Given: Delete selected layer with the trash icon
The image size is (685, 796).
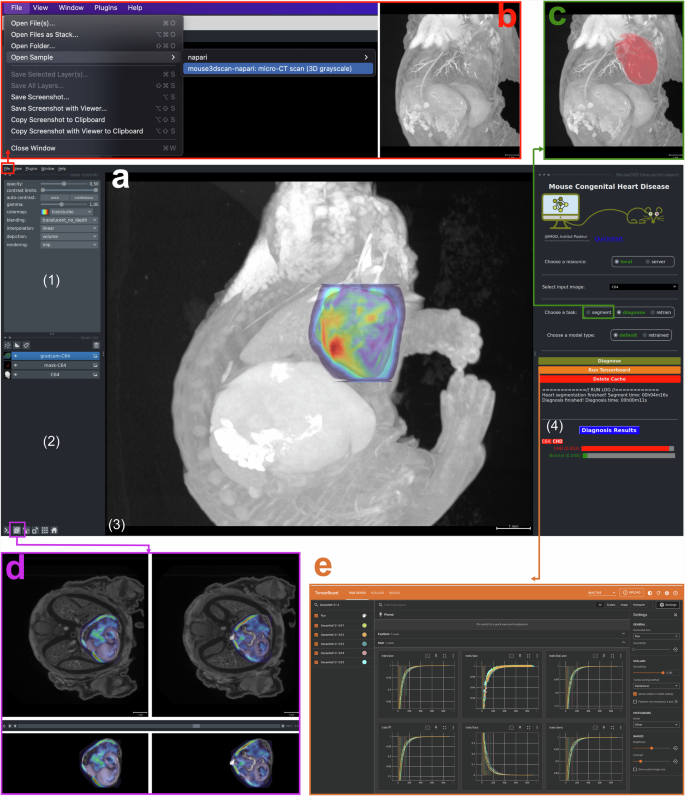Looking at the screenshot, I should click(x=96, y=345).
